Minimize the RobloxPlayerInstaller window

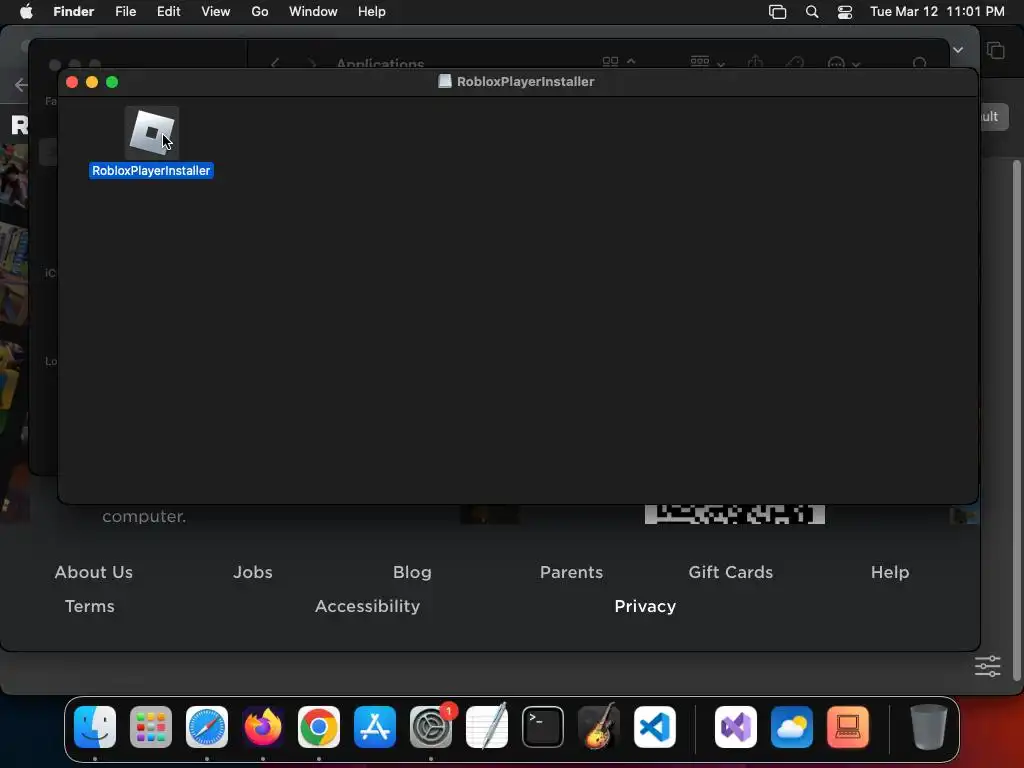[92, 82]
